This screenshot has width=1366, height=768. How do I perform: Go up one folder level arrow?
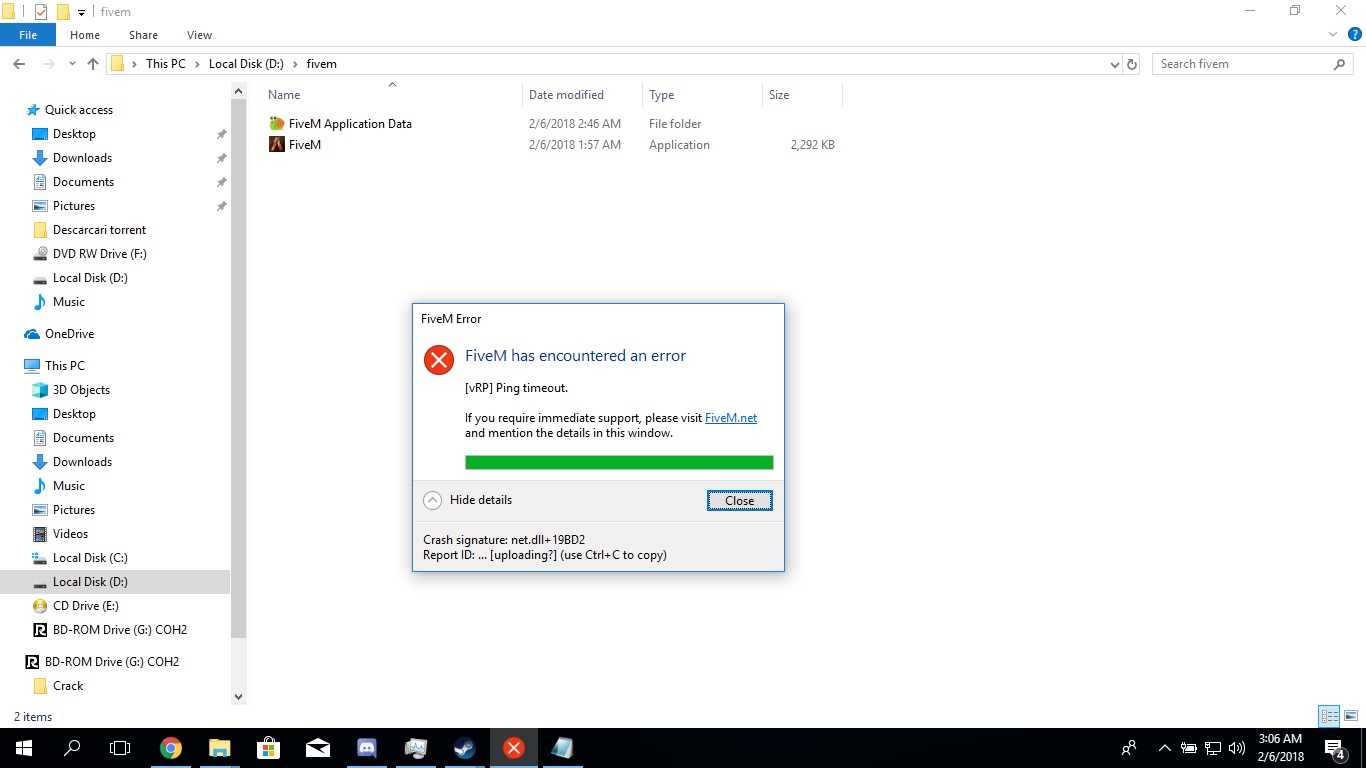click(93, 64)
